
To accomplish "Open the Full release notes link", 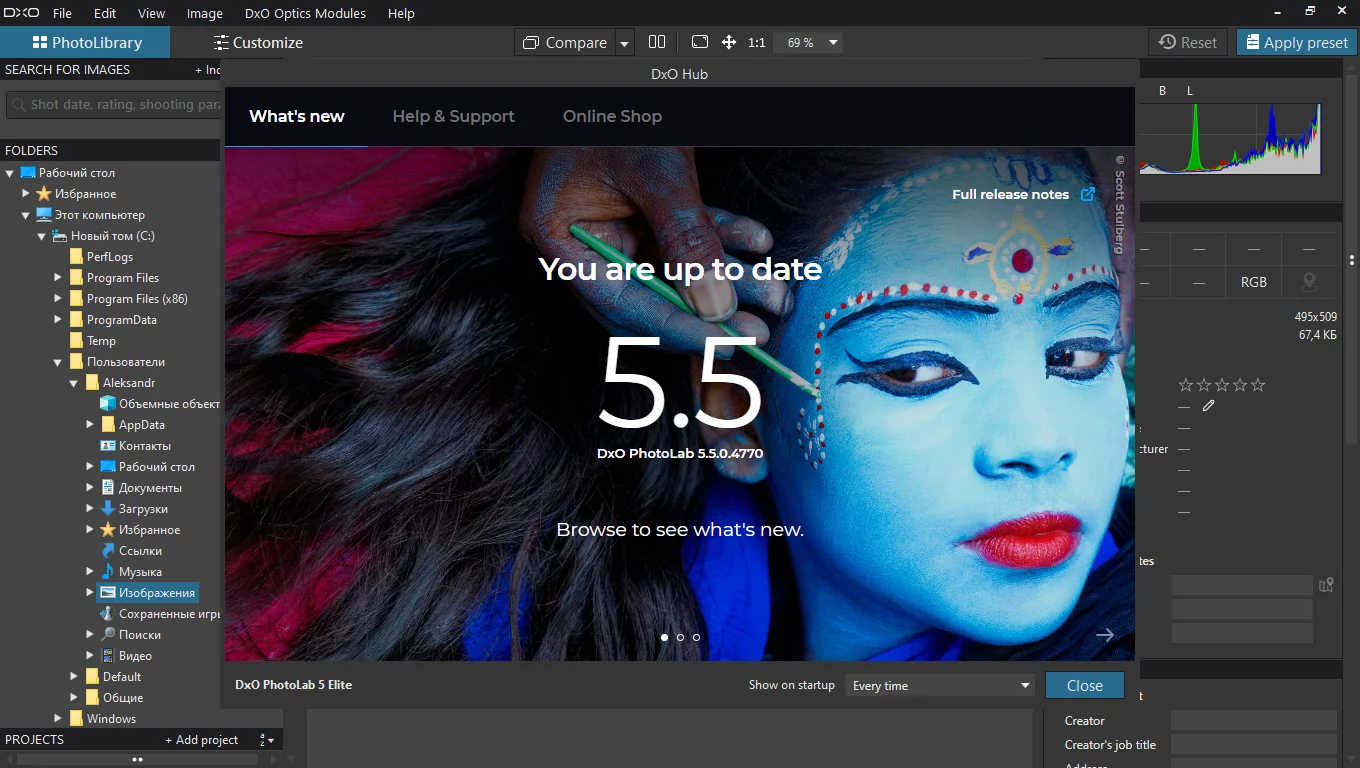I will (x=1023, y=194).
